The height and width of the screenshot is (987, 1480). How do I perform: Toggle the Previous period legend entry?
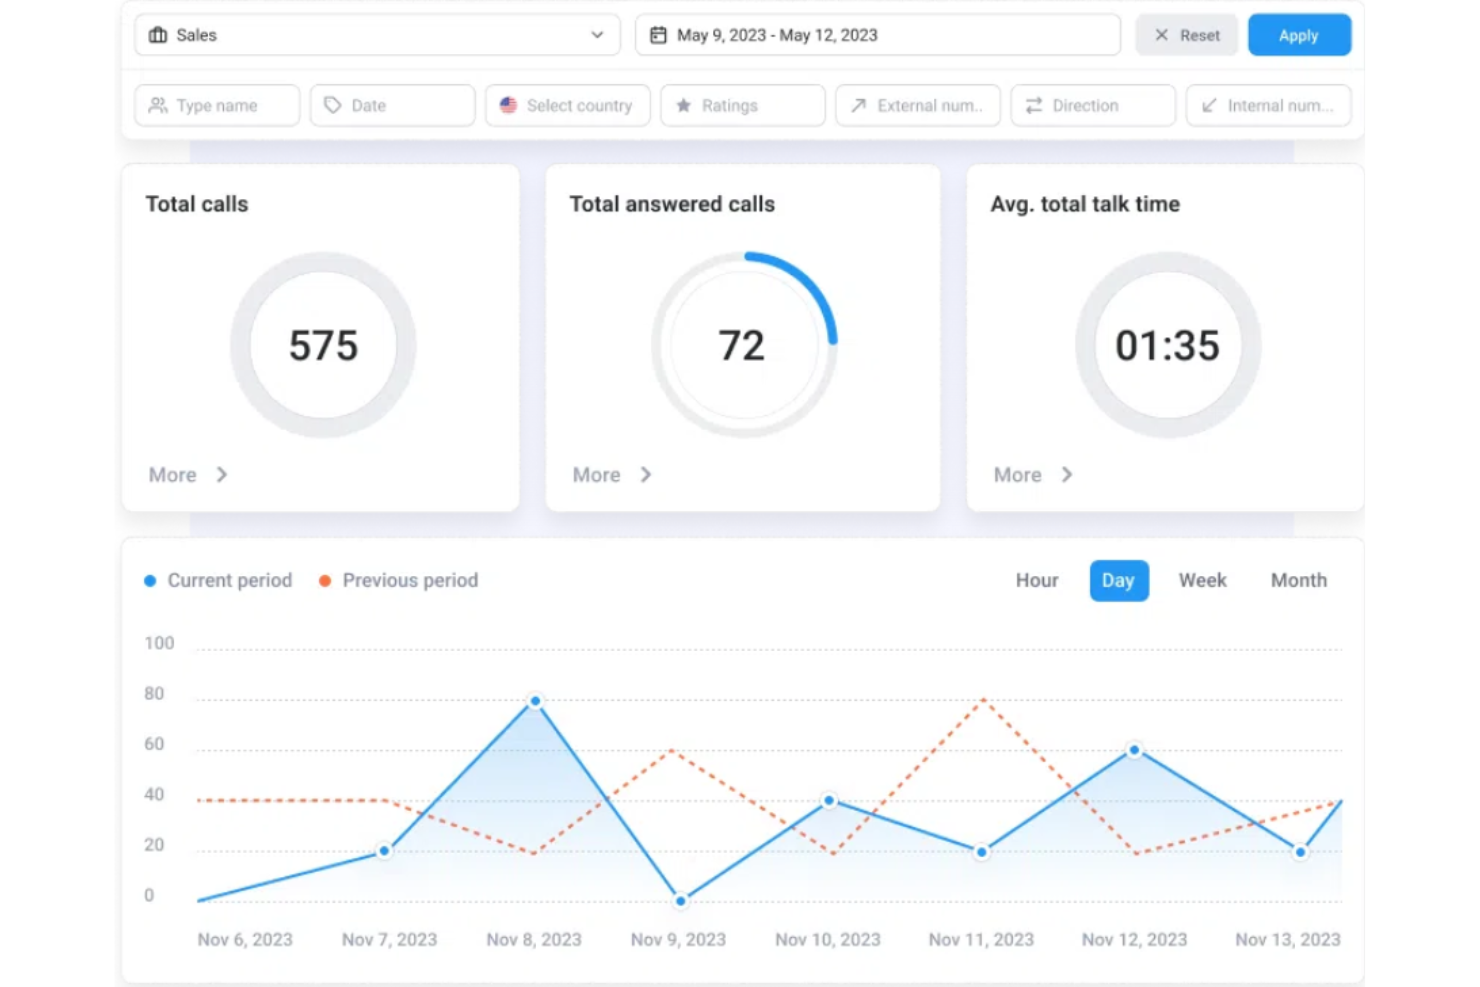(397, 580)
